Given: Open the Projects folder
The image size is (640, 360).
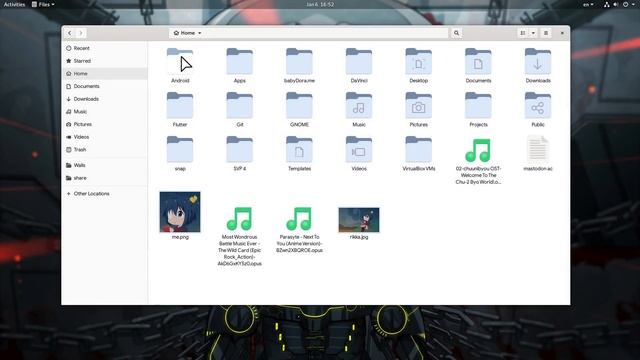Looking at the screenshot, I should [478, 106].
